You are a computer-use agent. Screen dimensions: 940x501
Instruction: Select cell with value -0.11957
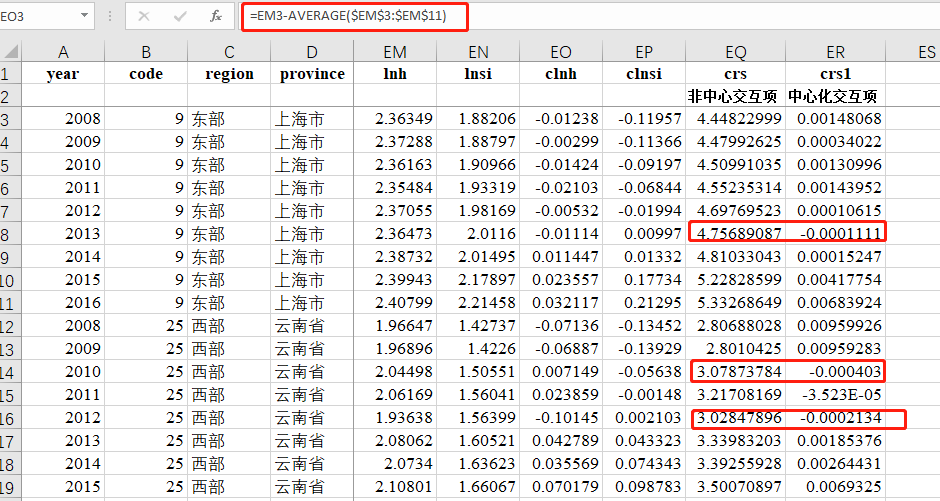click(x=644, y=119)
